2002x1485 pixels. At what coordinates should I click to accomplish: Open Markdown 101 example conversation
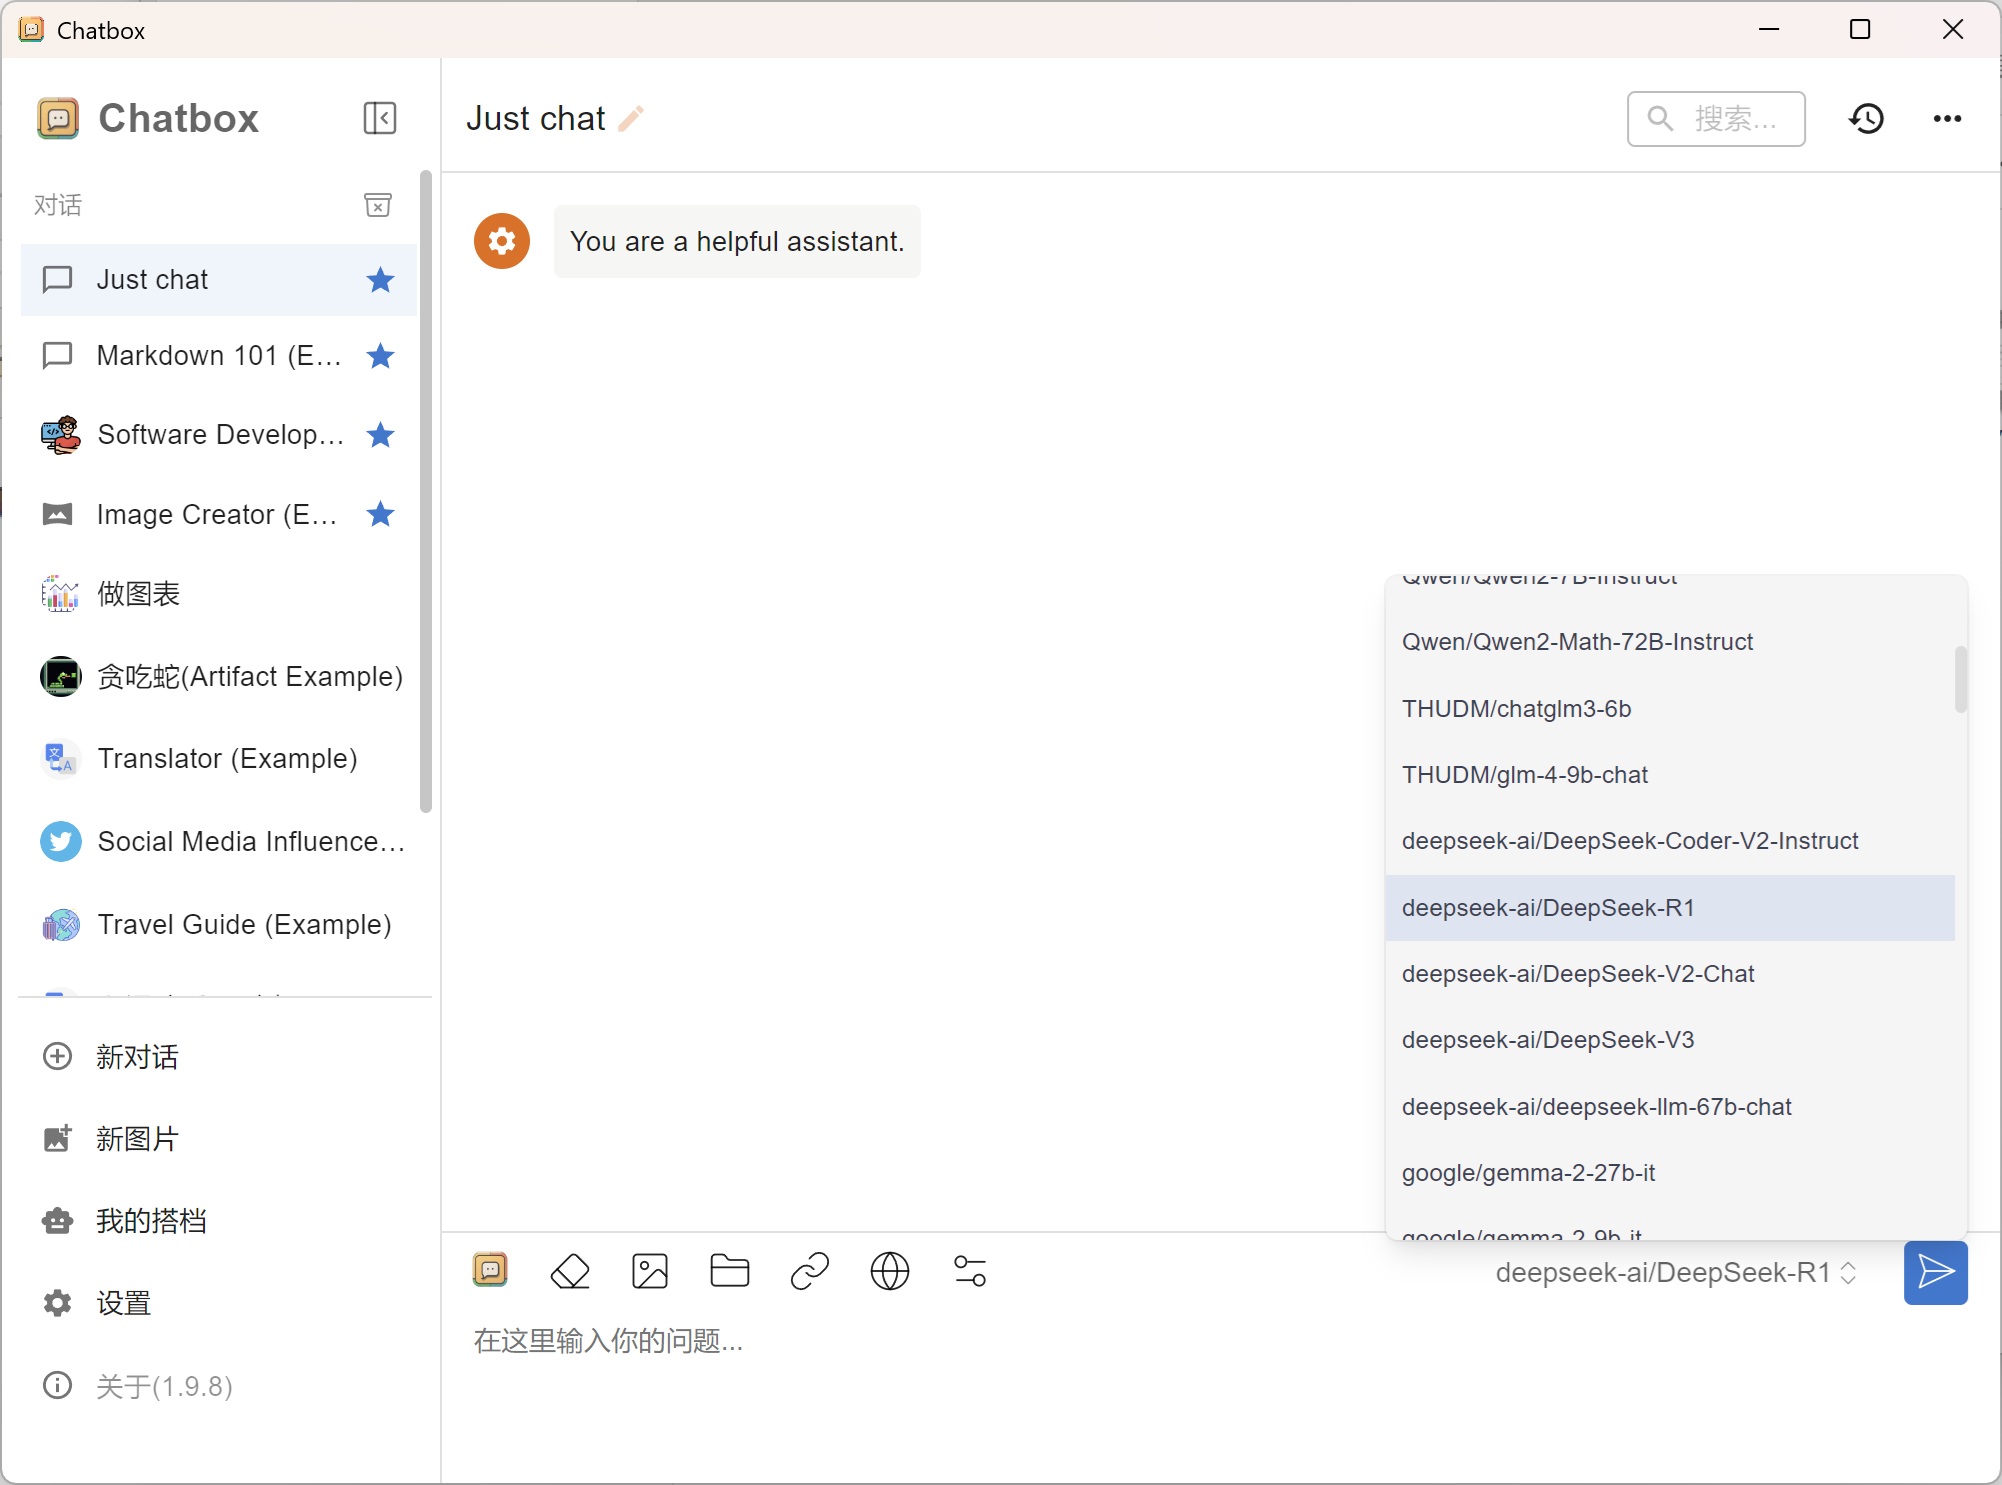point(218,356)
